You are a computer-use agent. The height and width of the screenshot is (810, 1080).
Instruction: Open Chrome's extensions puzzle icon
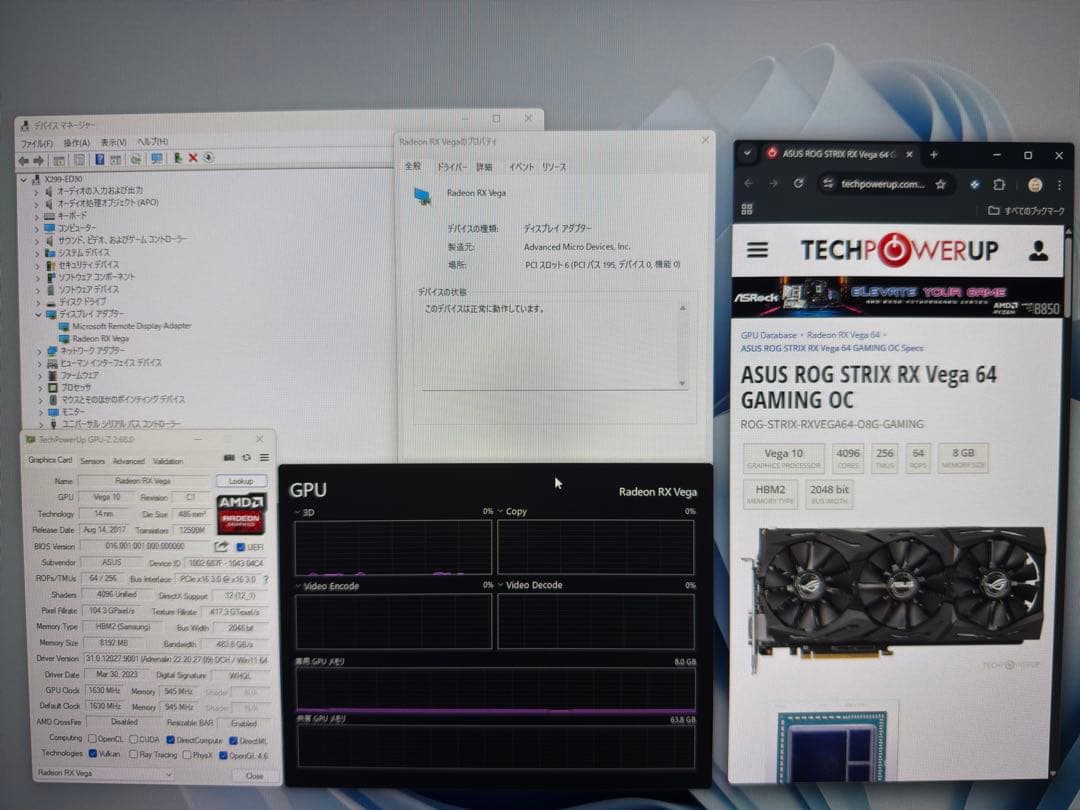point(997,185)
